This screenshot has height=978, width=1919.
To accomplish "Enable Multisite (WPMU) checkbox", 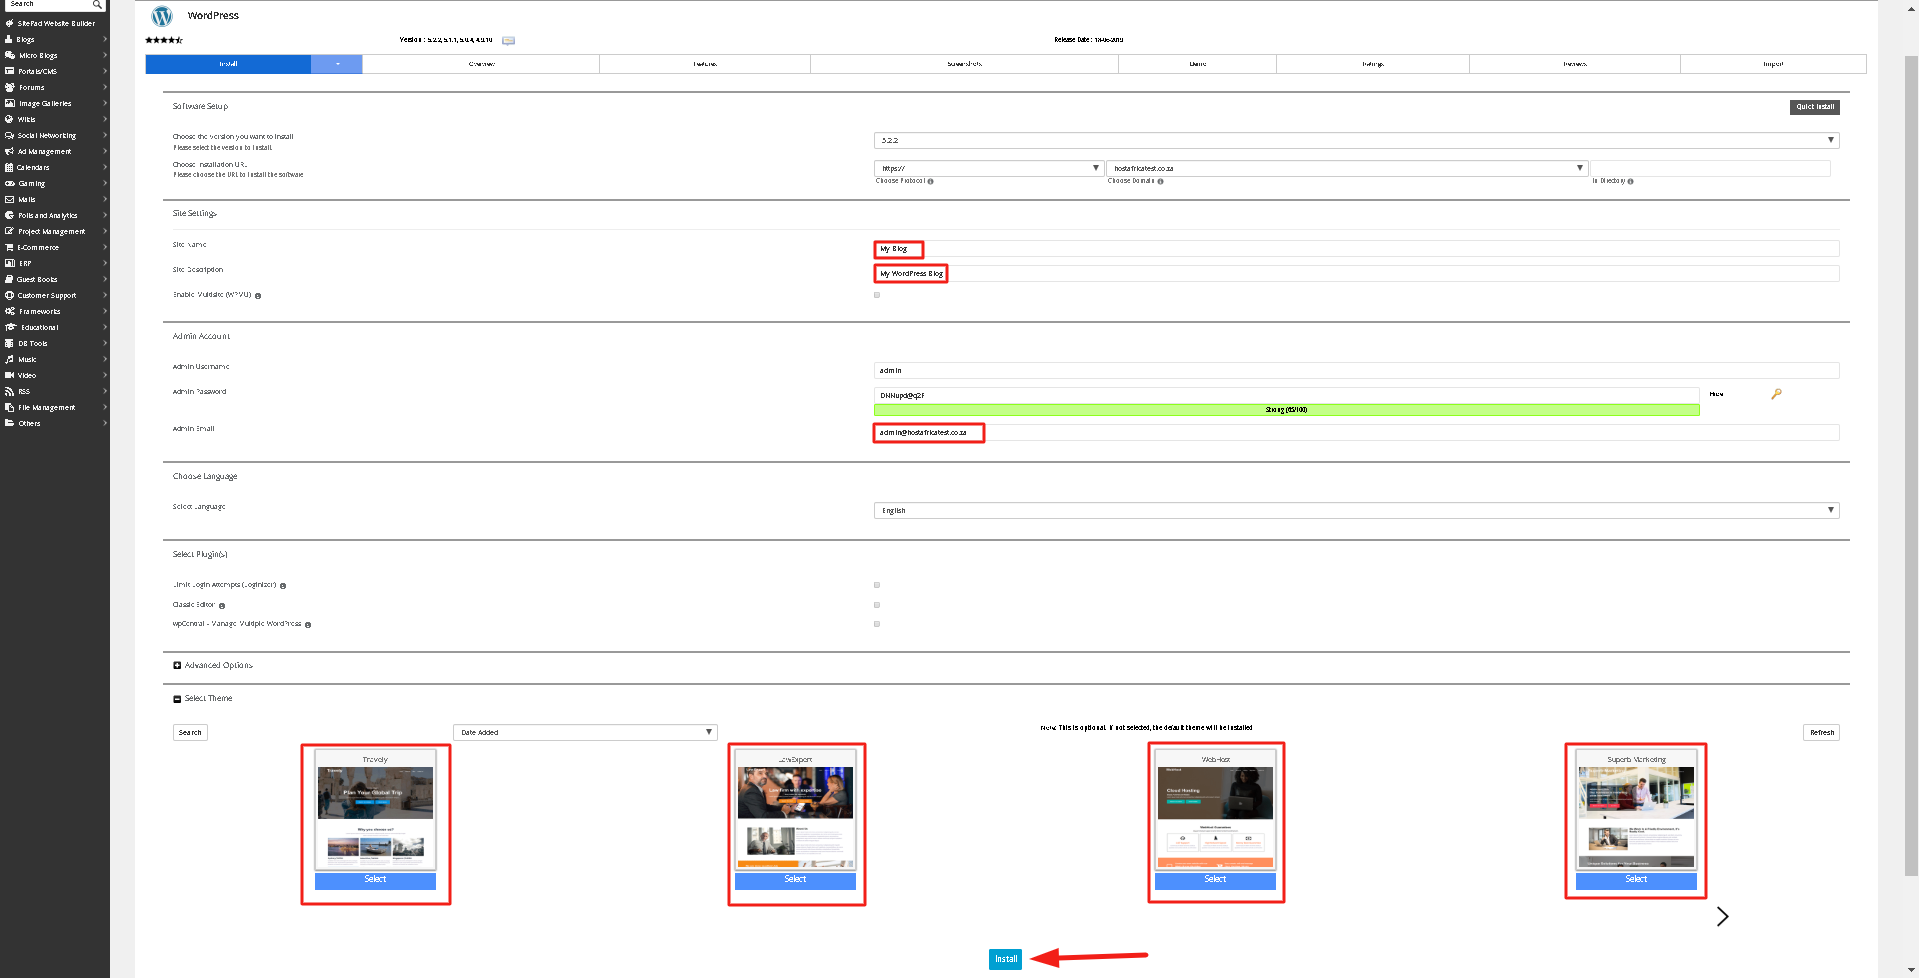I will point(877,295).
